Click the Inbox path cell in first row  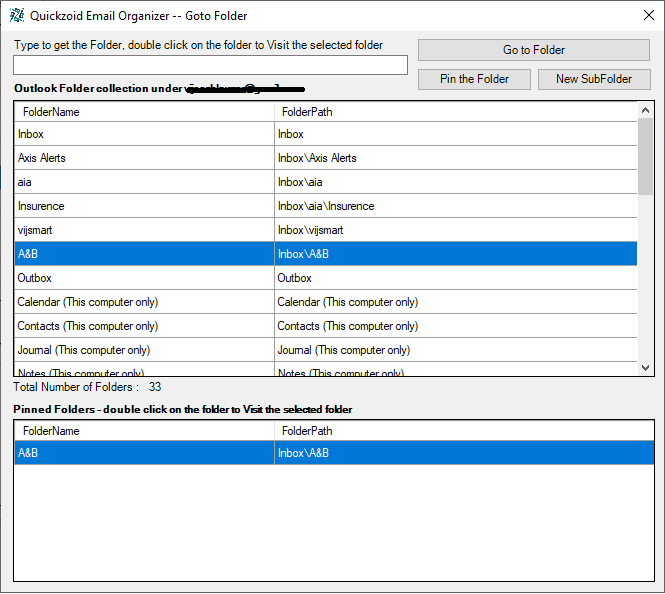[456, 134]
